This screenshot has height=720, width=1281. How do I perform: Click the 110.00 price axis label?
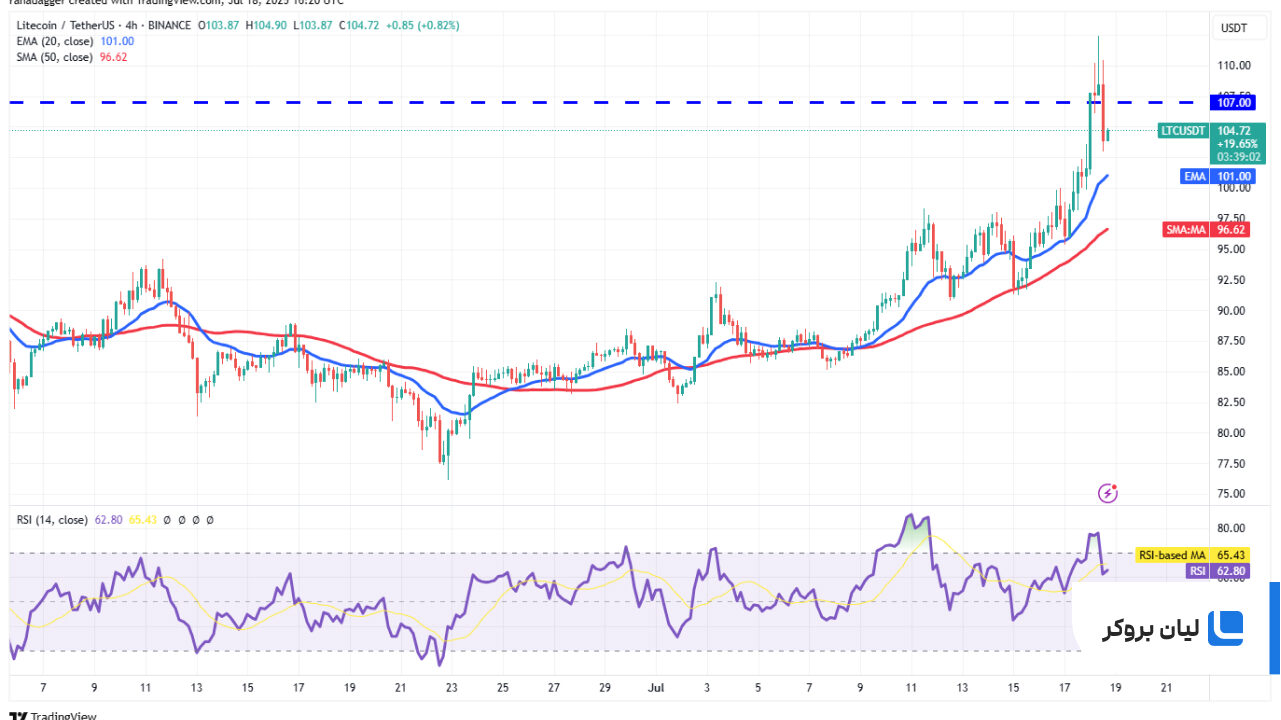(x=1233, y=65)
